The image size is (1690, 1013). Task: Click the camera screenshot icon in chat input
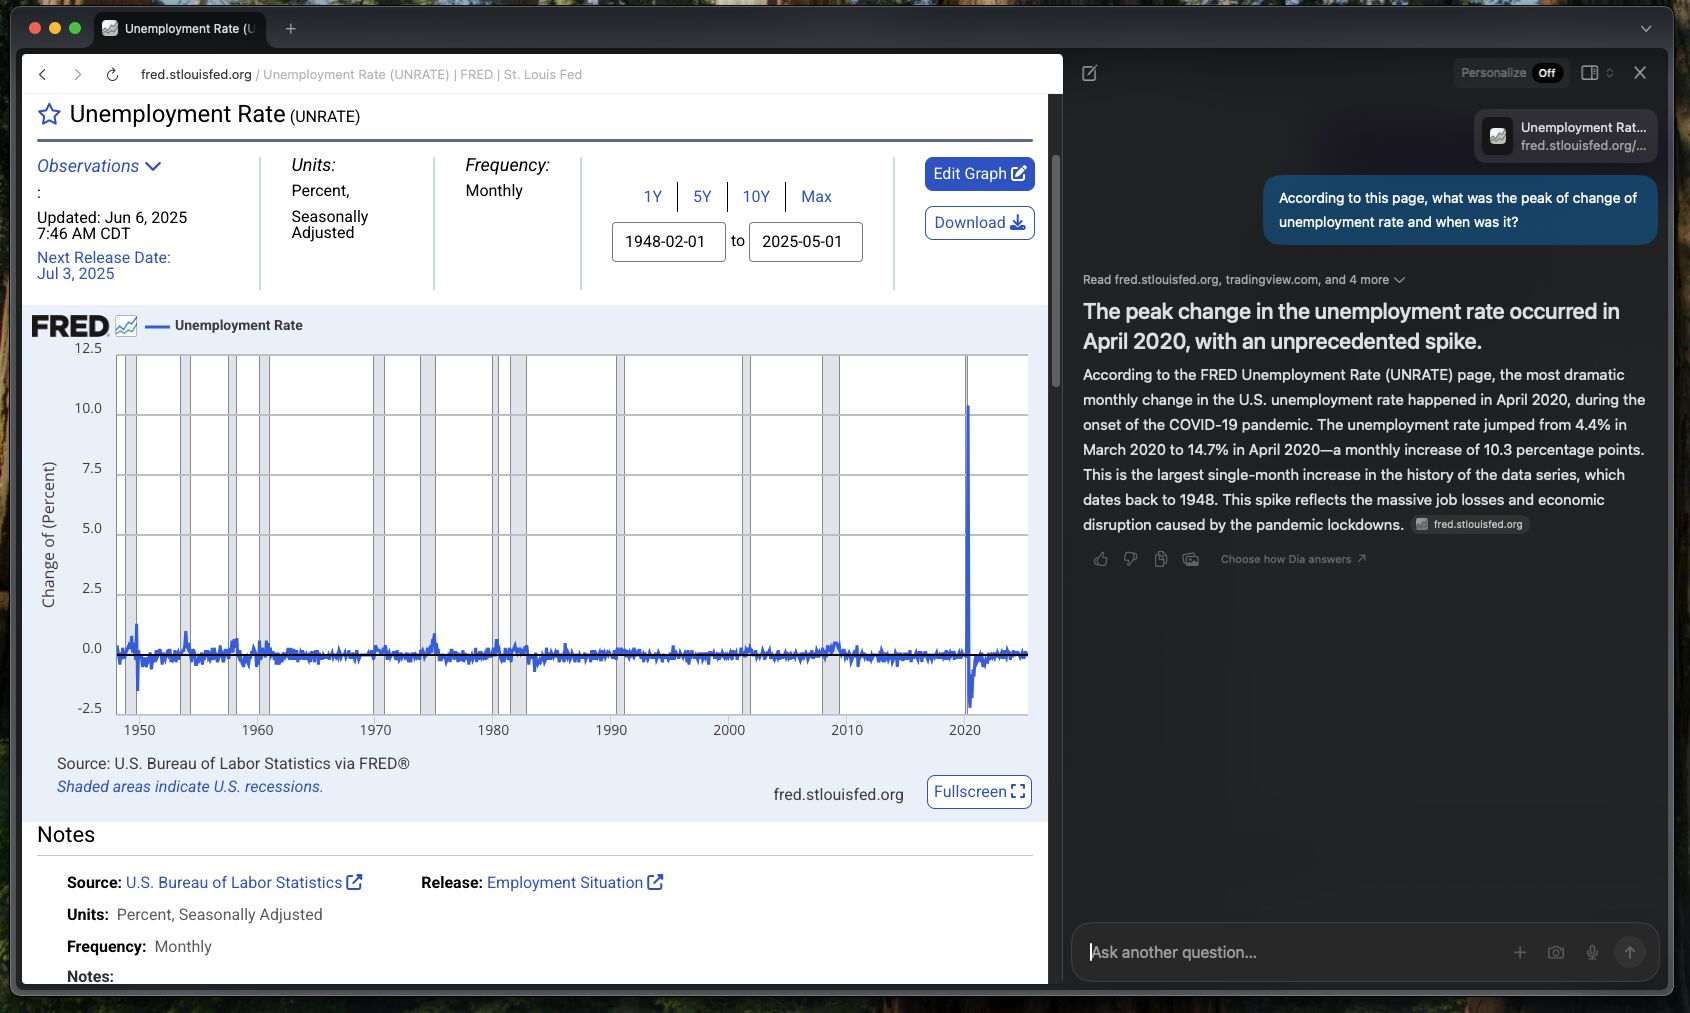point(1556,953)
